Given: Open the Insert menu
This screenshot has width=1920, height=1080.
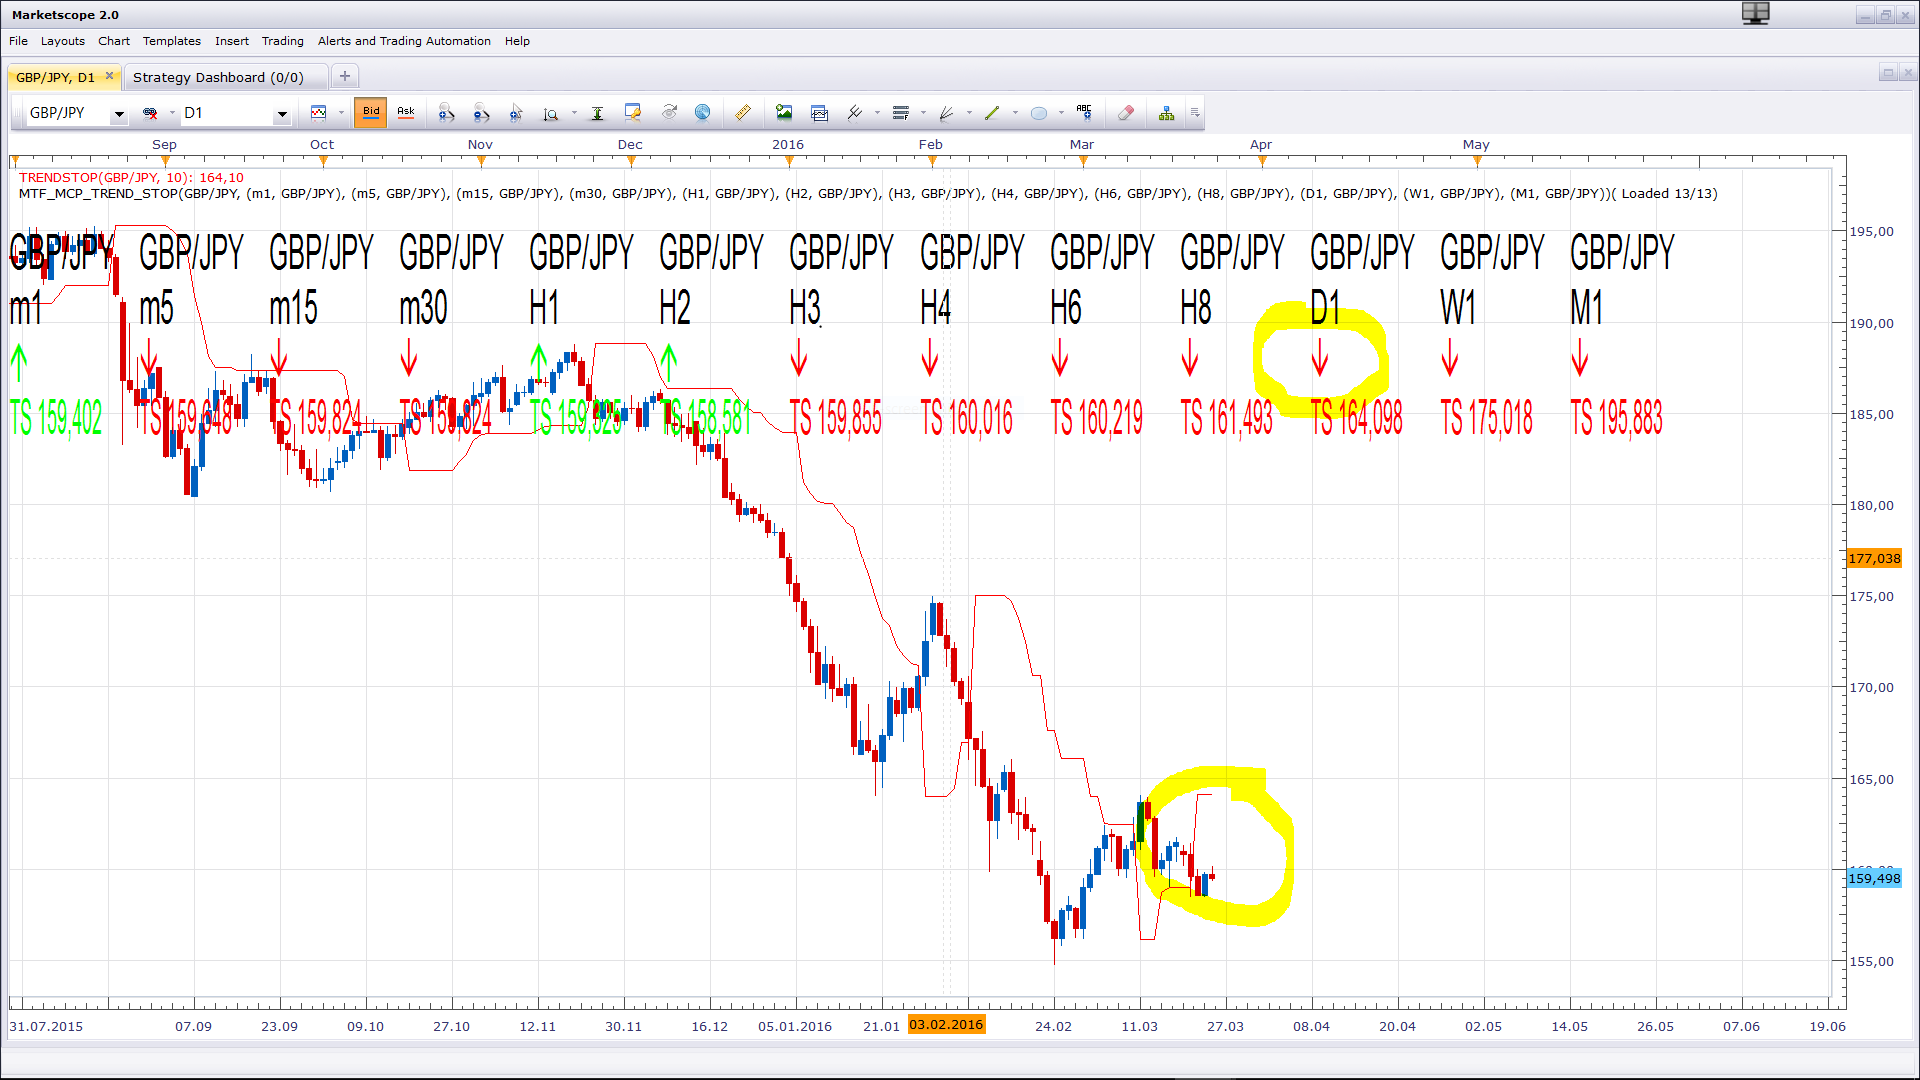Looking at the screenshot, I should 232,41.
